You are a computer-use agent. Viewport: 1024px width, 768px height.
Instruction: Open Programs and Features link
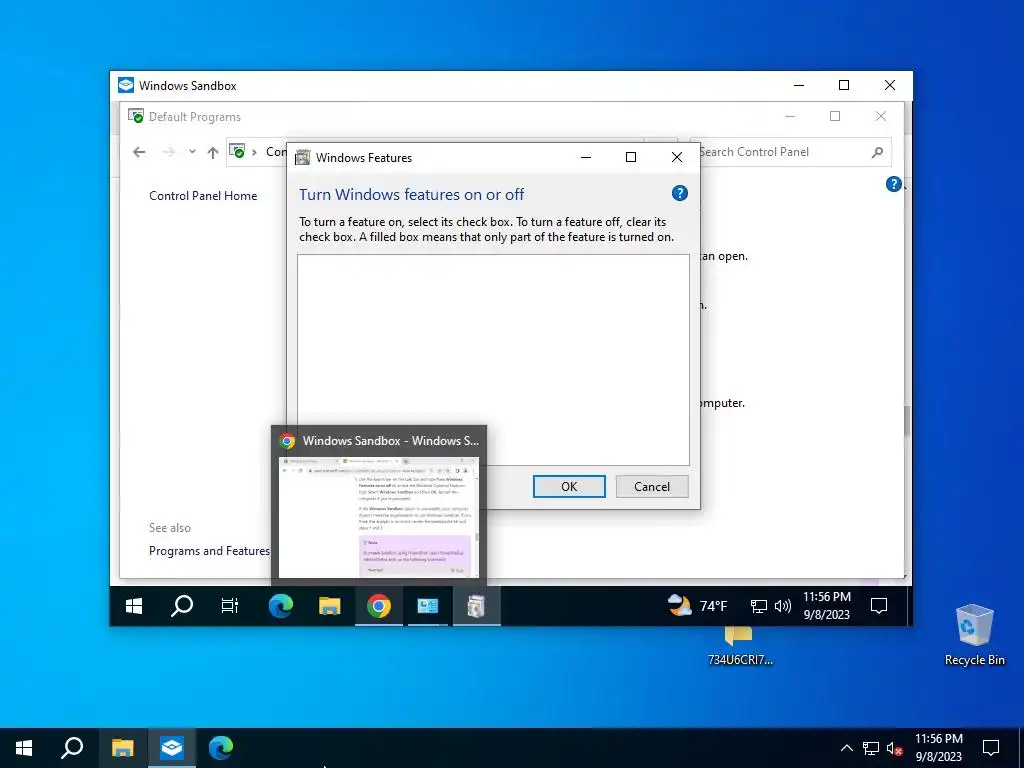(209, 551)
